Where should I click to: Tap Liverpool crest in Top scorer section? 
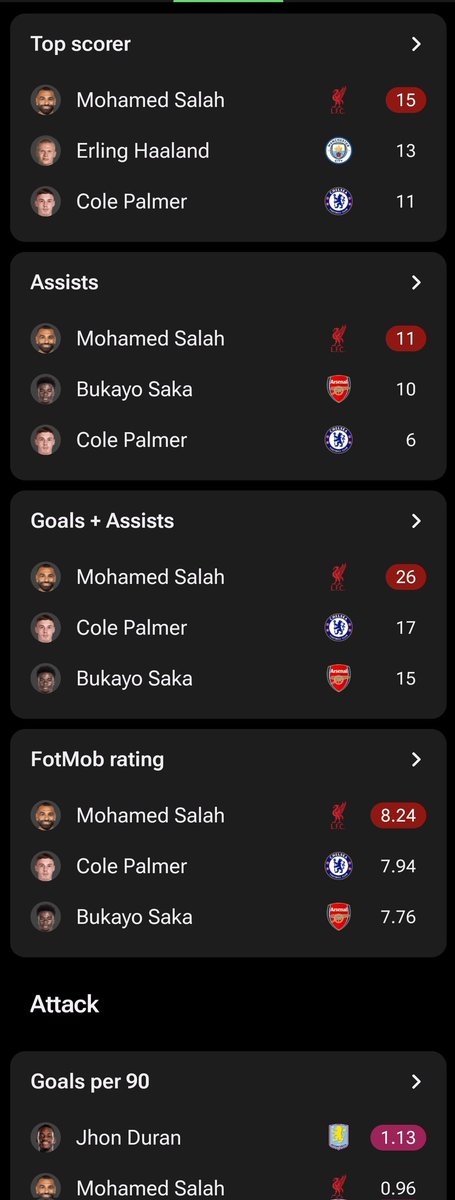pyautogui.click(x=339, y=100)
